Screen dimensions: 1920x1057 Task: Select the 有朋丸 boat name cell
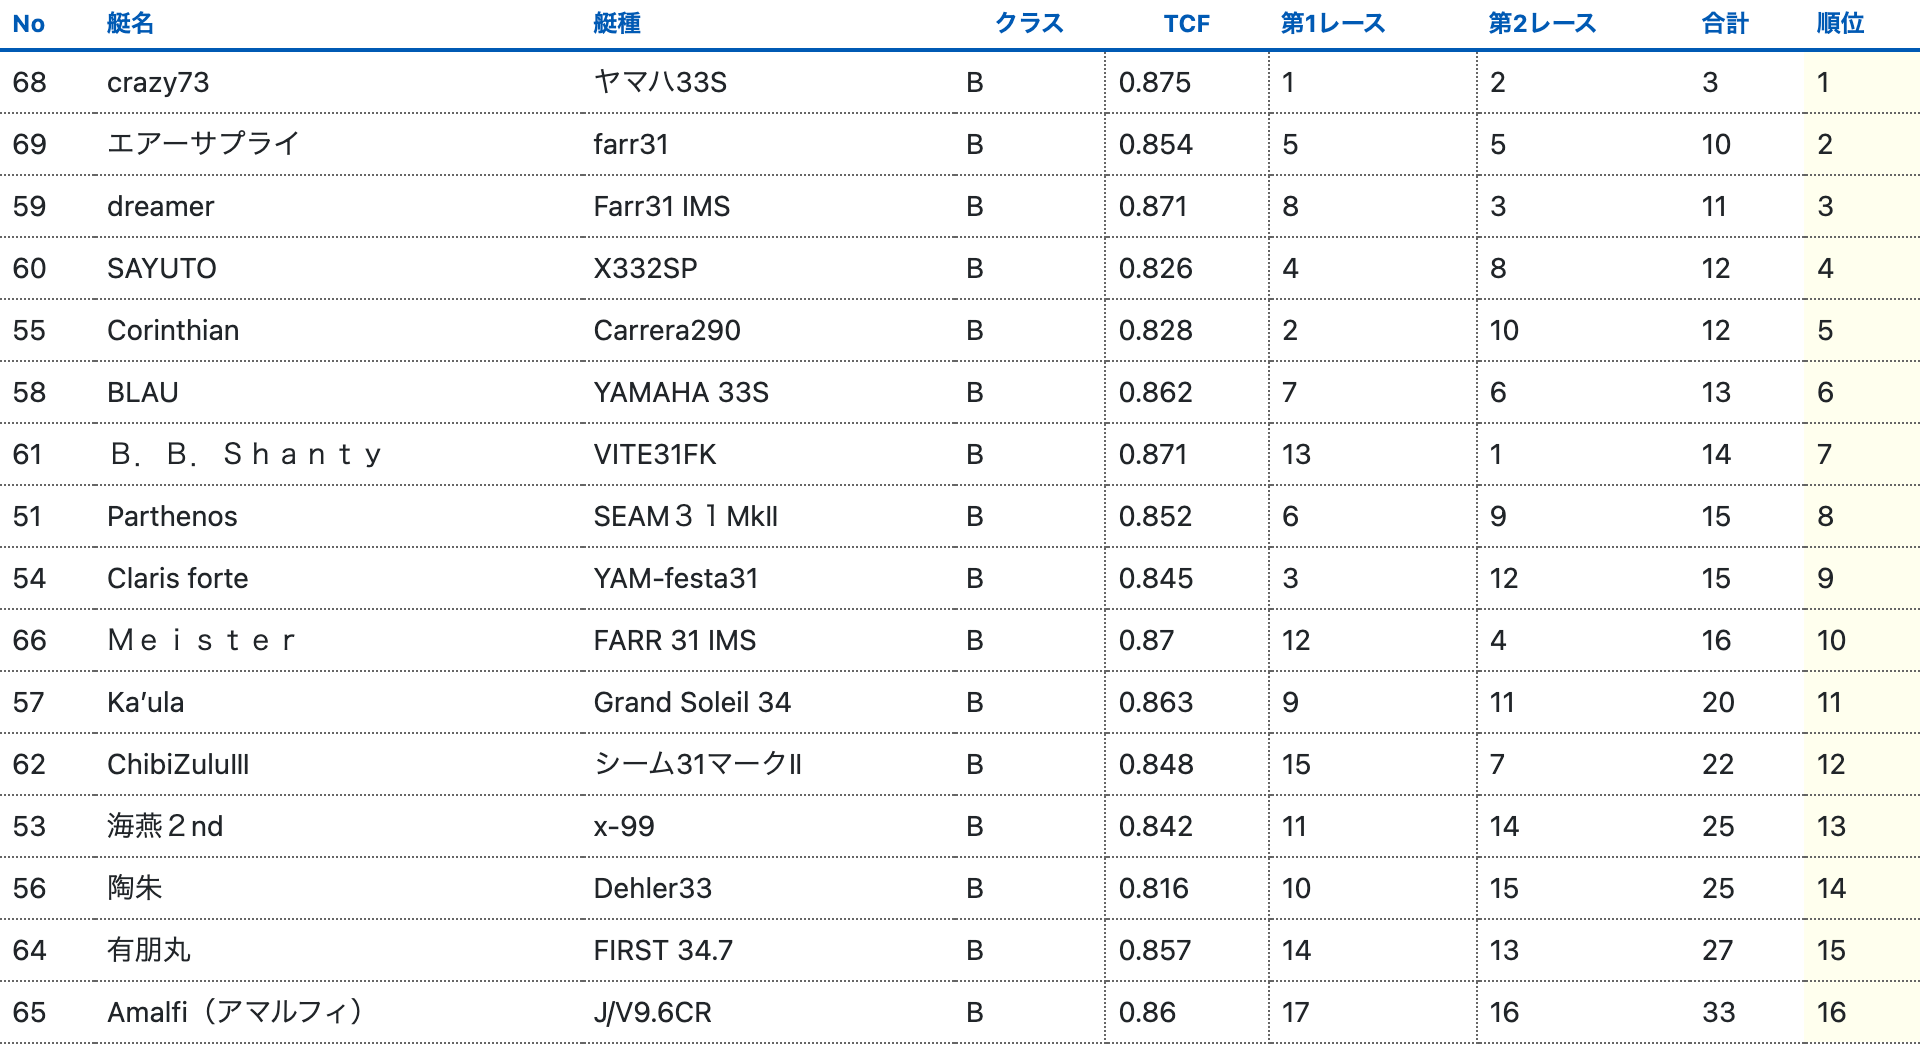tap(149, 950)
